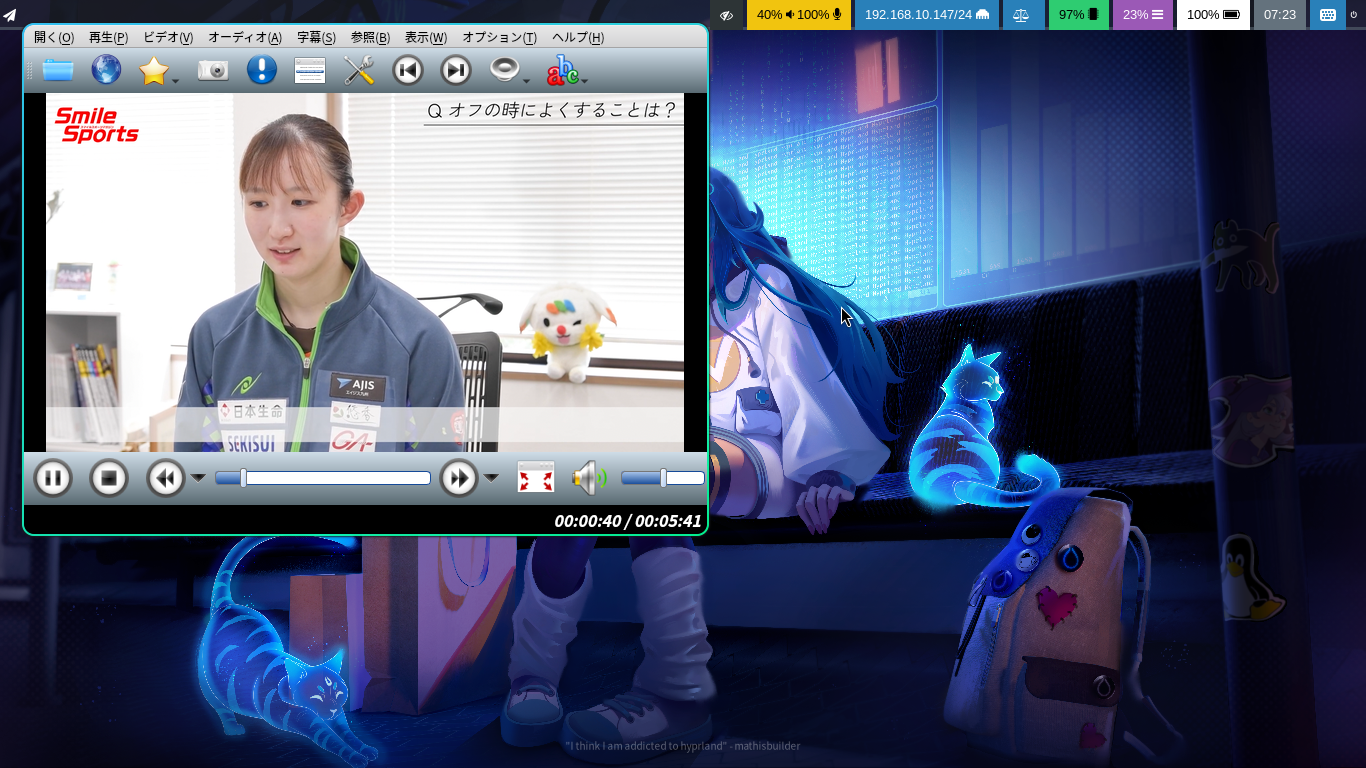Open the playlist from the toolbar

tap(310, 70)
